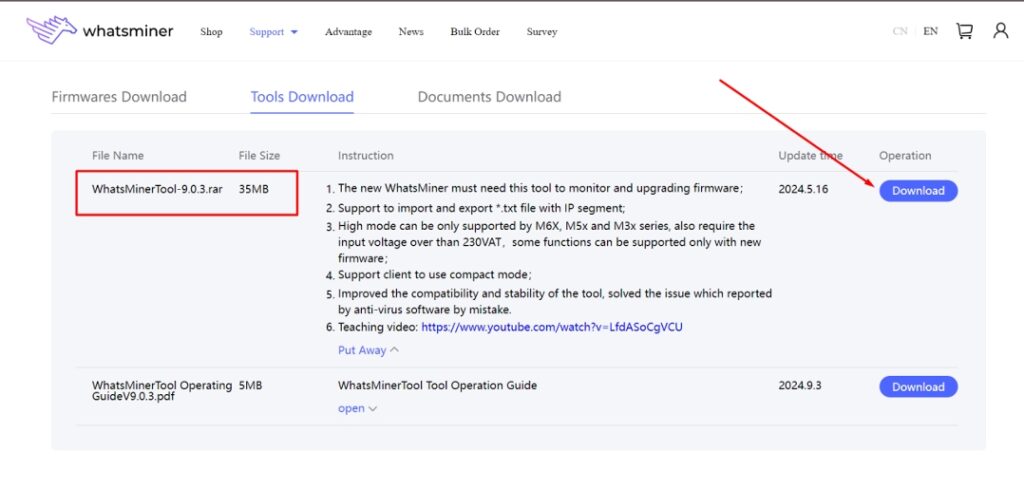Open the News menu item

[x=411, y=31]
